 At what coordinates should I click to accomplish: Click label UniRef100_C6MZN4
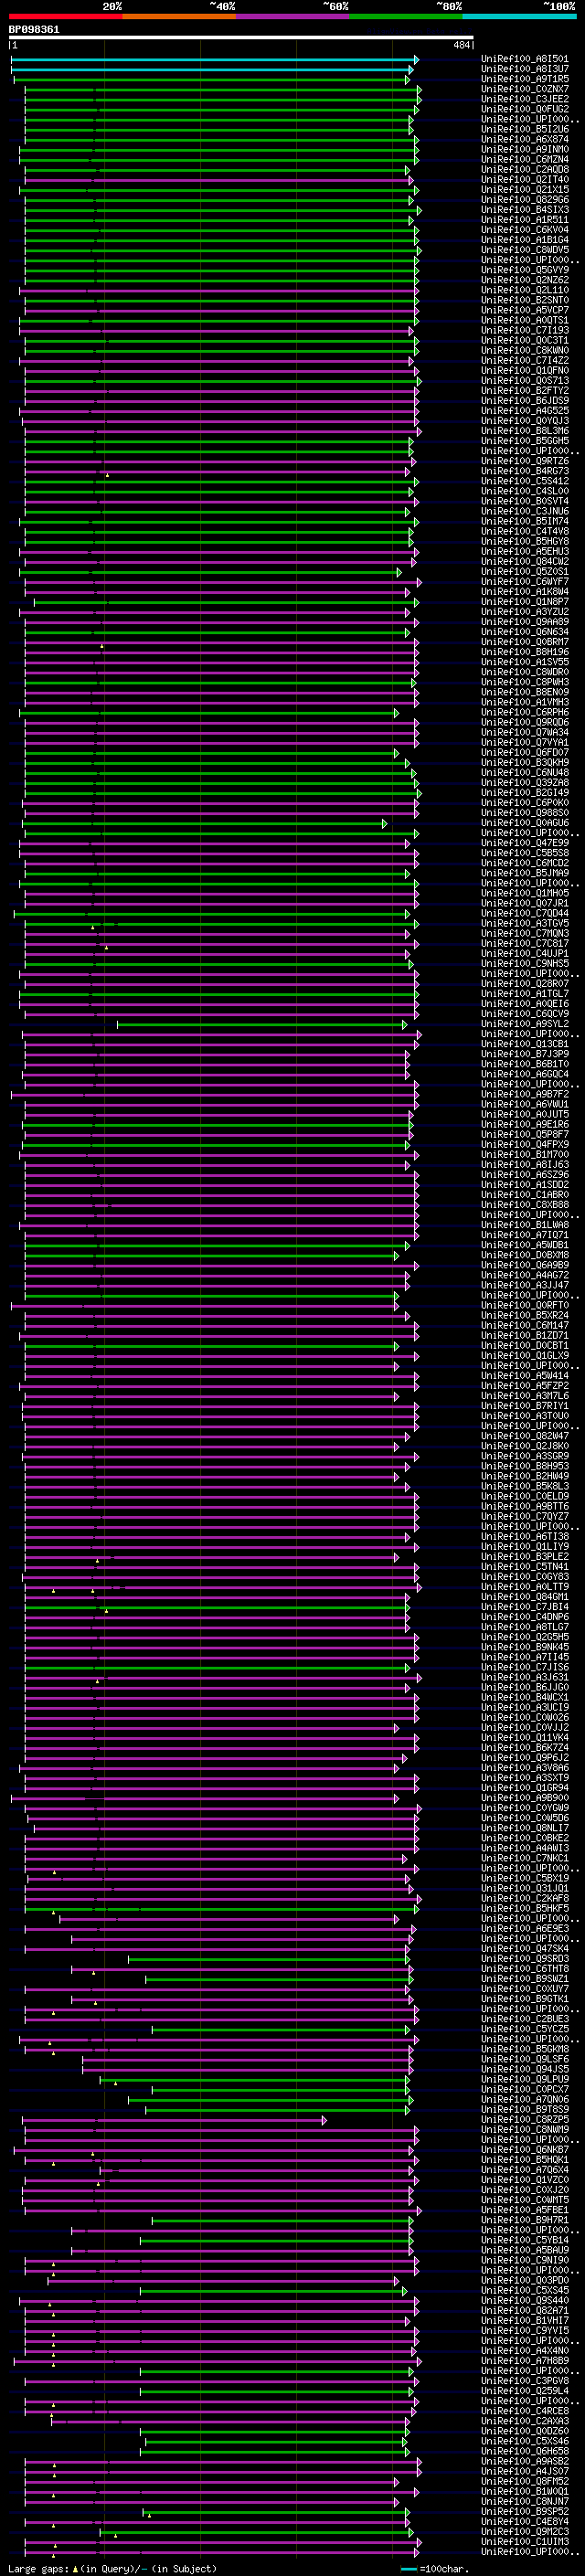pyautogui.click(x=525, y=159)
